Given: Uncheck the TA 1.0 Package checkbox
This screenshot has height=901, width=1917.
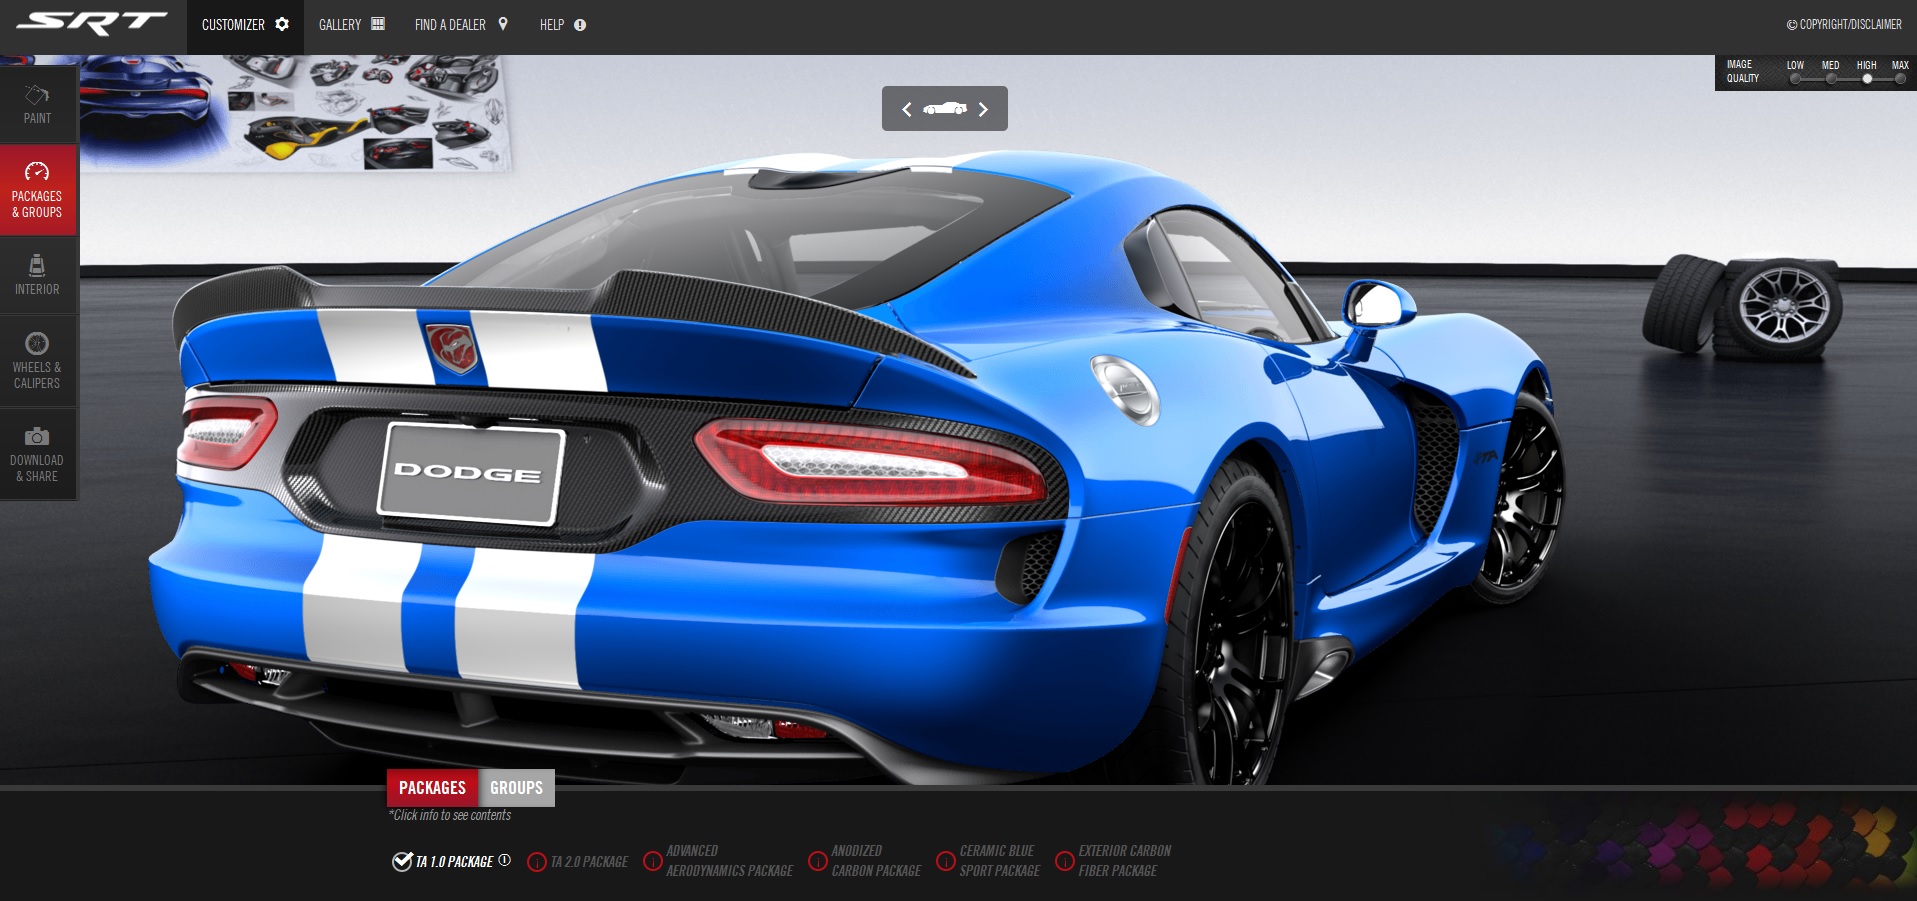Looking at the screenshot, I should (x=402, y=861).
